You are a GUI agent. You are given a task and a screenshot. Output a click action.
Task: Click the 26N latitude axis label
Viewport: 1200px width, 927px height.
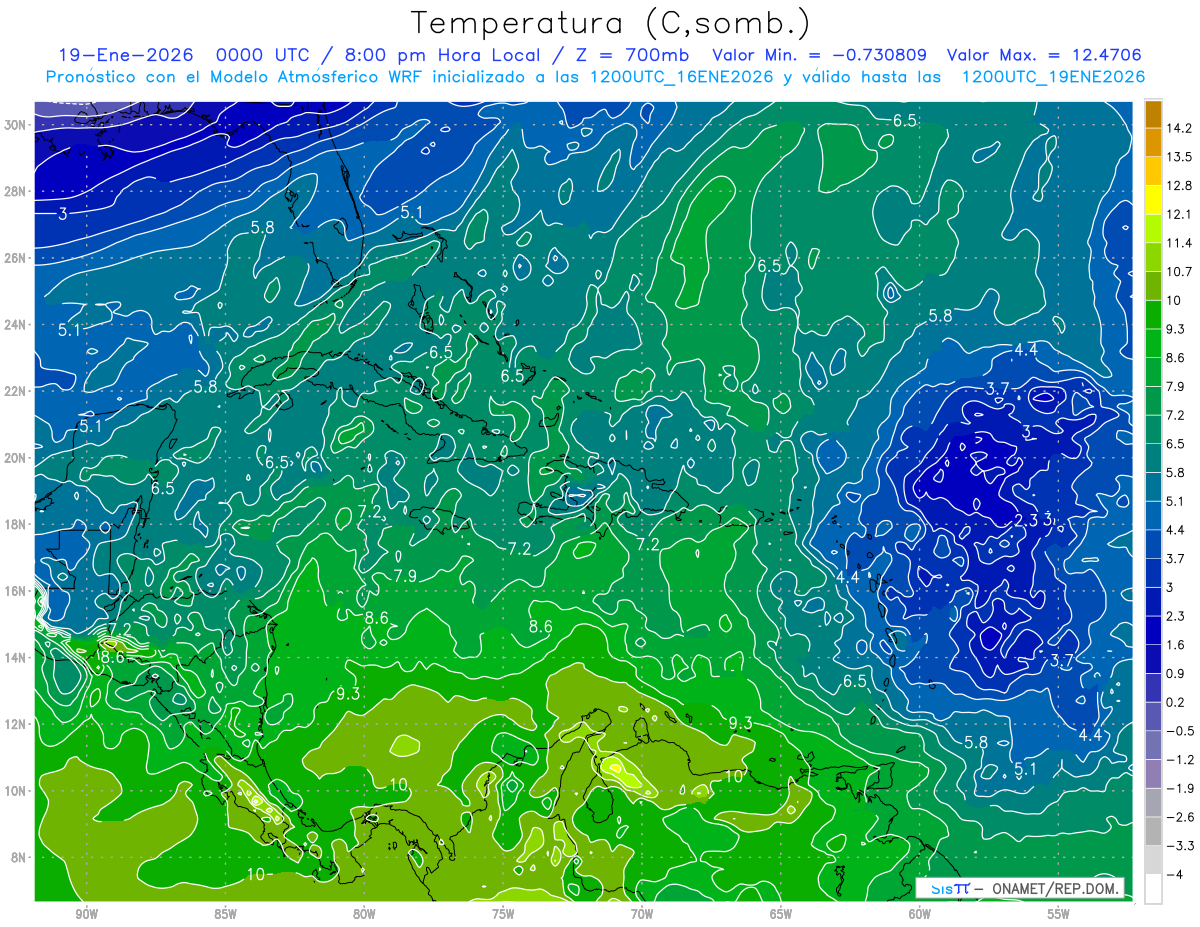point(16,258)
